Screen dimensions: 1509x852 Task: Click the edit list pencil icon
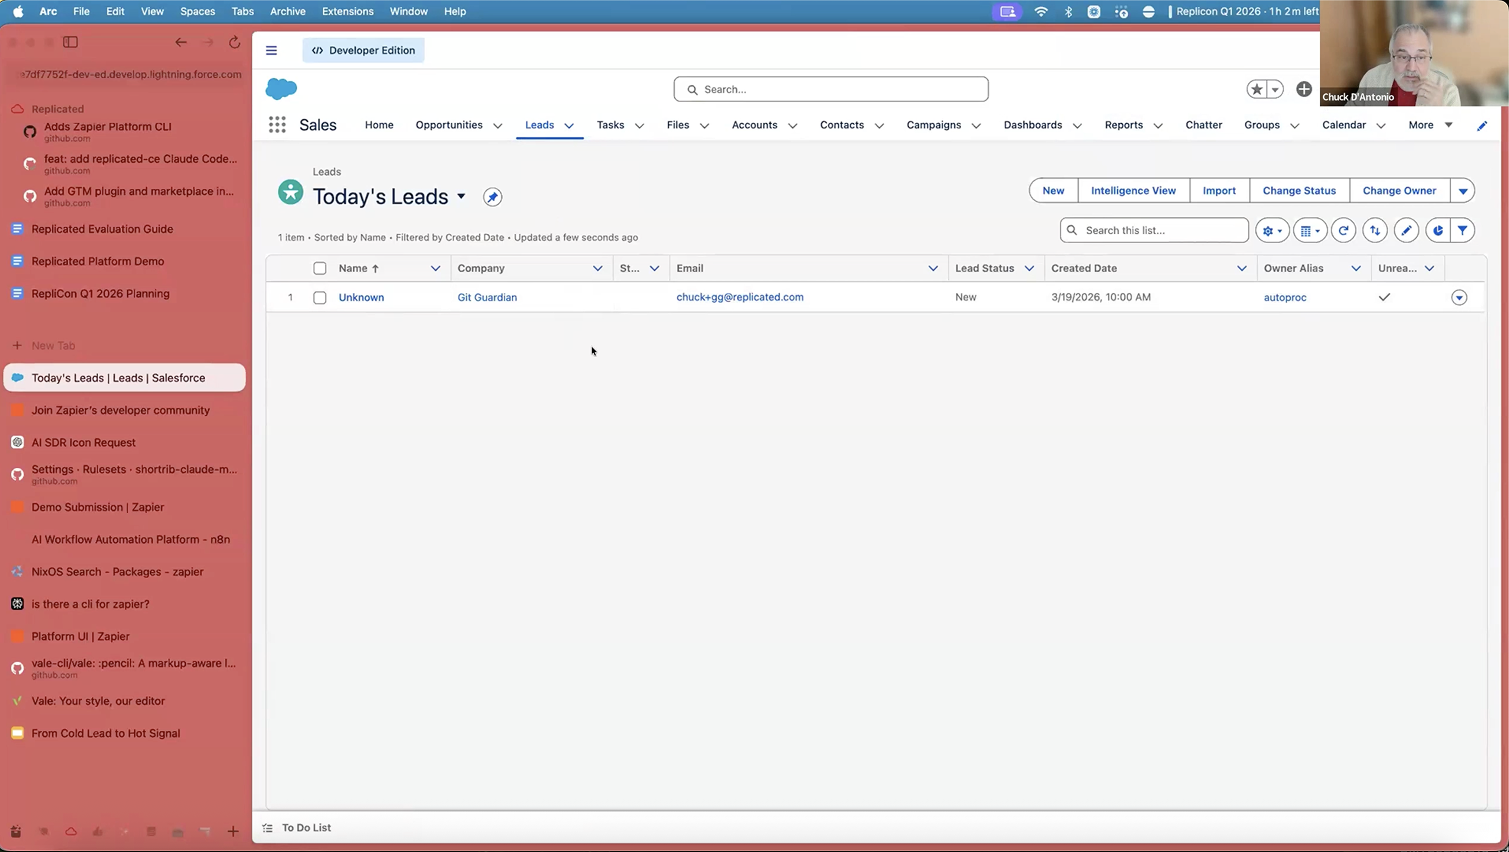point(1406,230)
